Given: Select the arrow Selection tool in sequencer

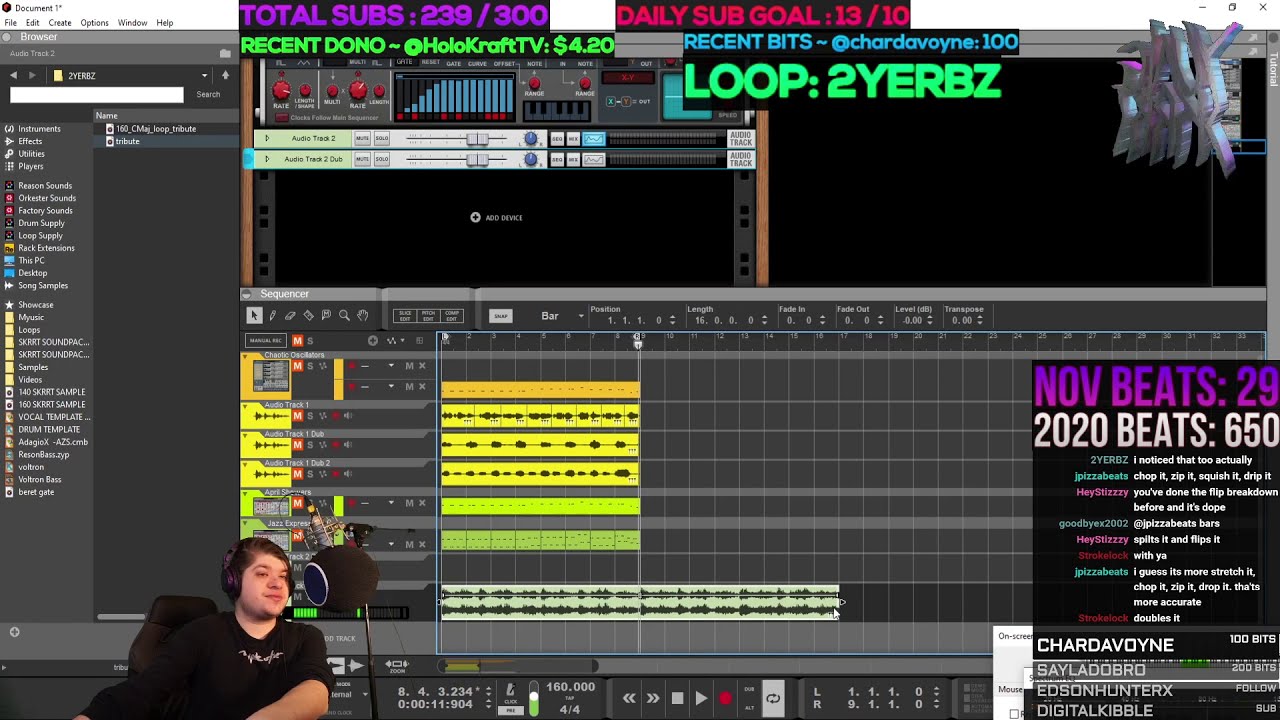Looking at the screenshot, I should point(254,315).
